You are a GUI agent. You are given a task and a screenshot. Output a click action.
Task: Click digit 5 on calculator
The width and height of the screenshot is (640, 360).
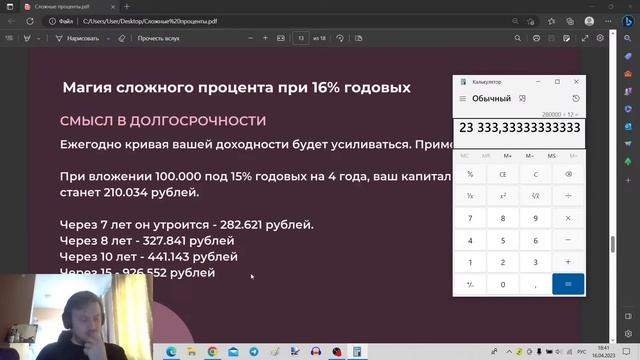click(x=503, y=240)
